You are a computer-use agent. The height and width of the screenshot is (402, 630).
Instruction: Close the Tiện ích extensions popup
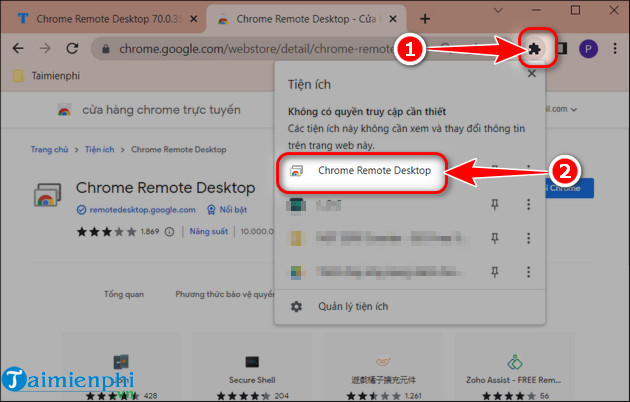click(x=532, y=73)
